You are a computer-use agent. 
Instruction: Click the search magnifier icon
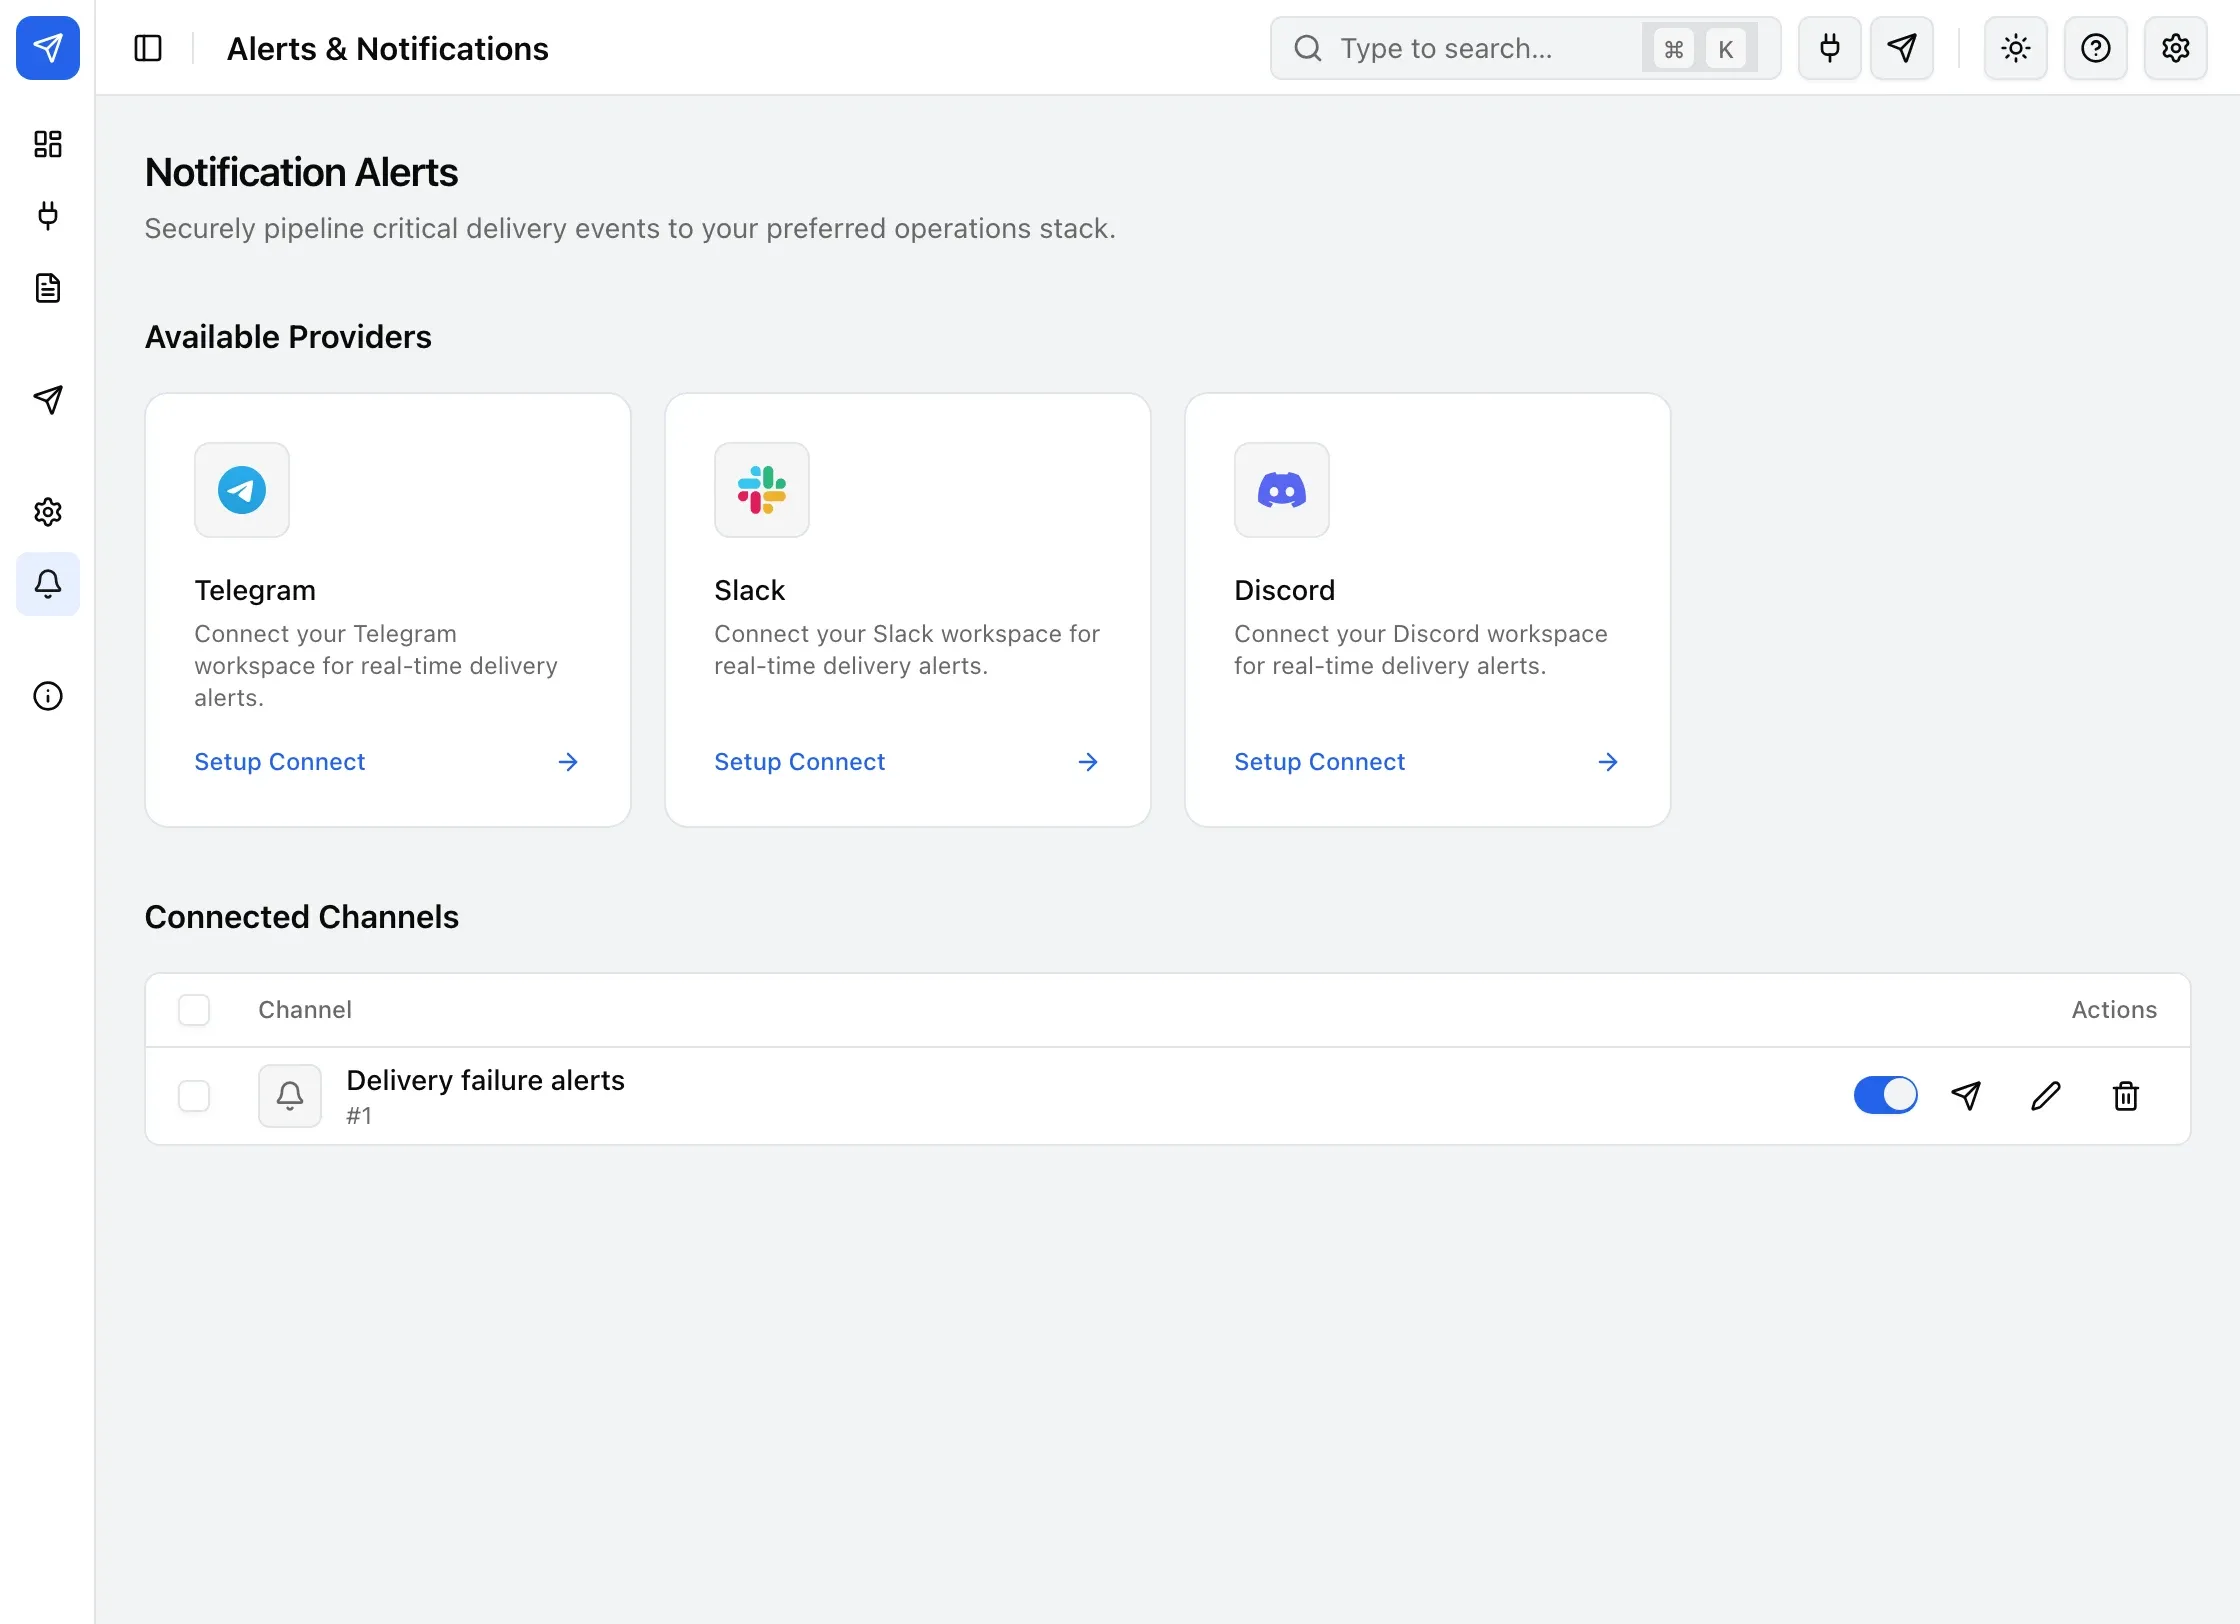click(x=1308, y=48)
